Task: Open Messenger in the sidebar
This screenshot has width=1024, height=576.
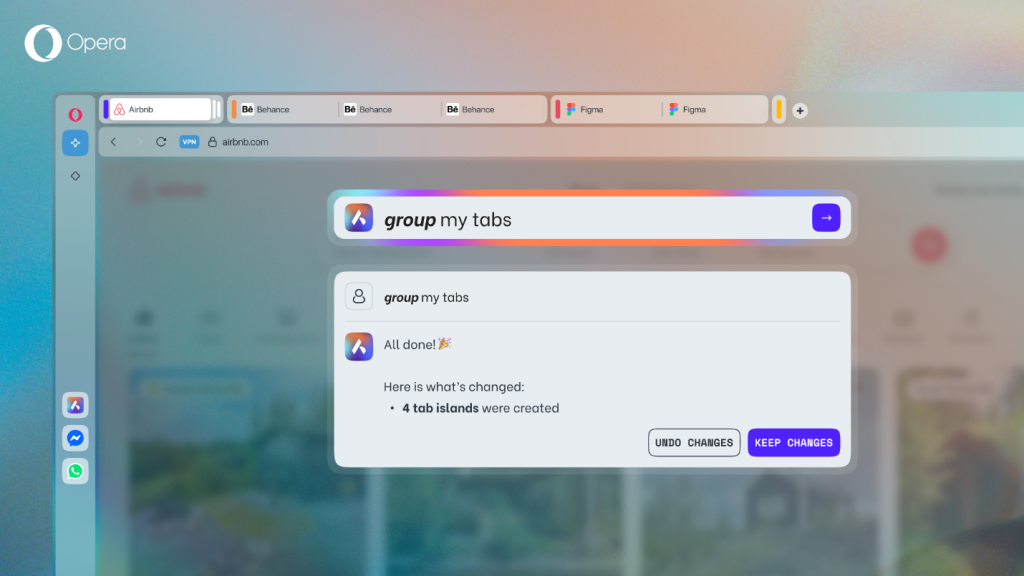Action: pos(75,438)
